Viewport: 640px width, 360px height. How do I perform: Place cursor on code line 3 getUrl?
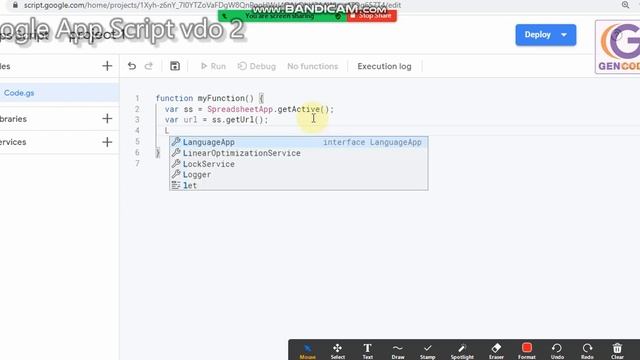coord(239,120)
